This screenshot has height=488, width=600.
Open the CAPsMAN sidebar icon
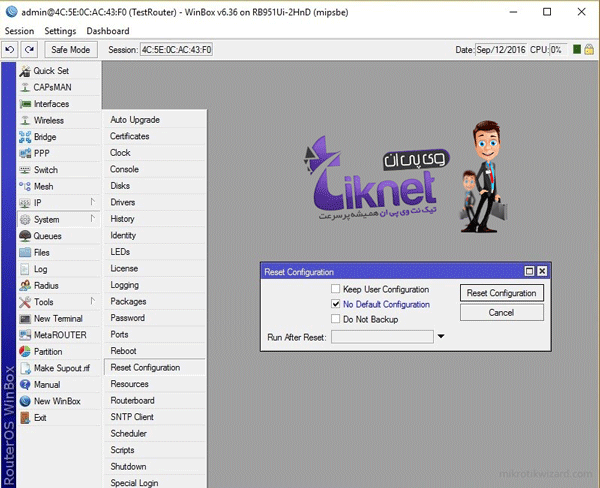pyautogui.click(x=25, y=88)
